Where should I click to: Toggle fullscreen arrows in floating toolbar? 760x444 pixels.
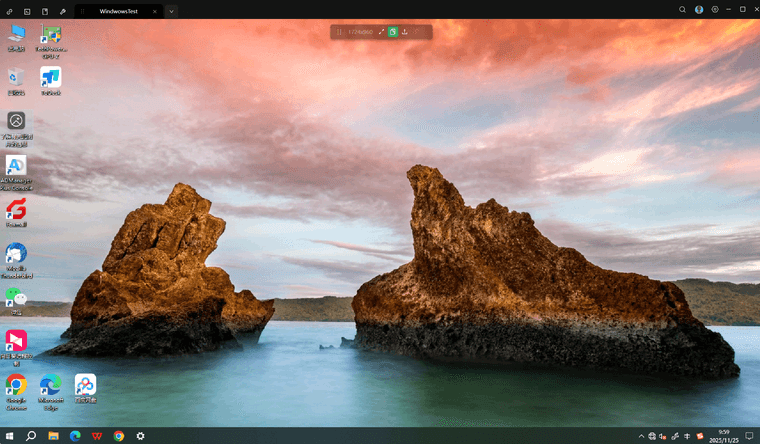pyautogui.click(x=381, y=32)
